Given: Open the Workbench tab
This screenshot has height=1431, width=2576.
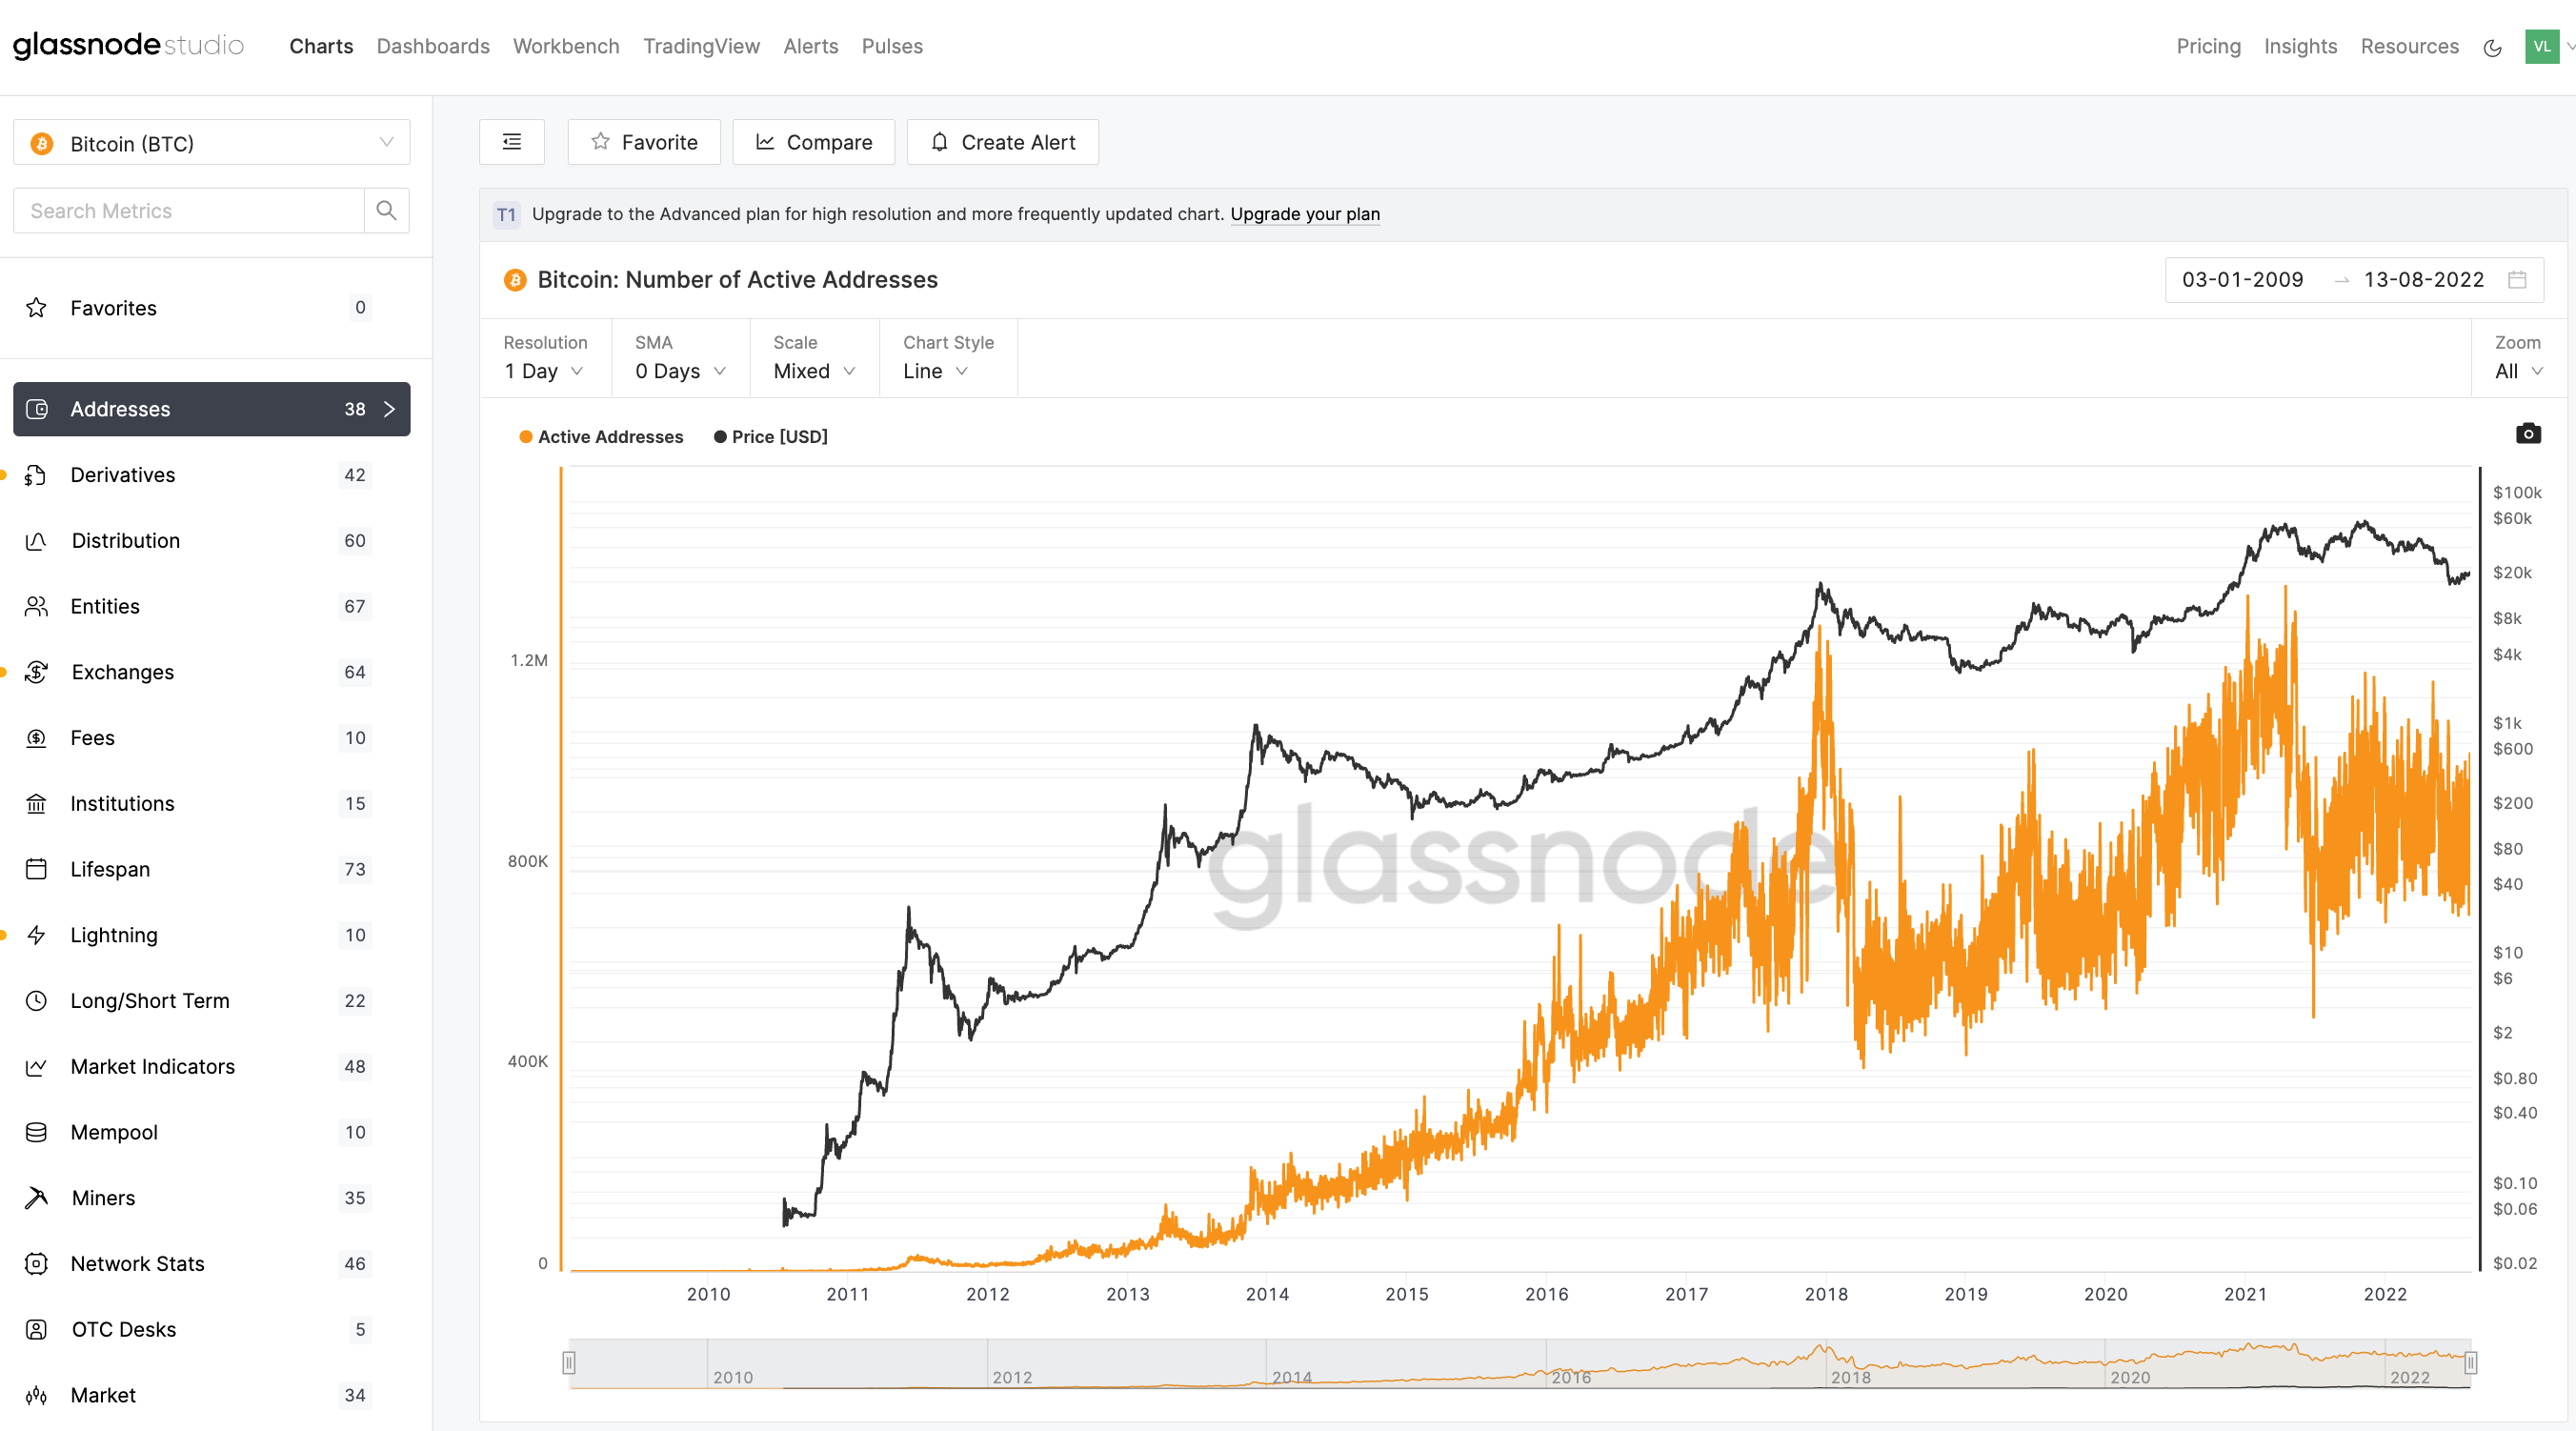Looking at the screenshot, I should (566, 46).
